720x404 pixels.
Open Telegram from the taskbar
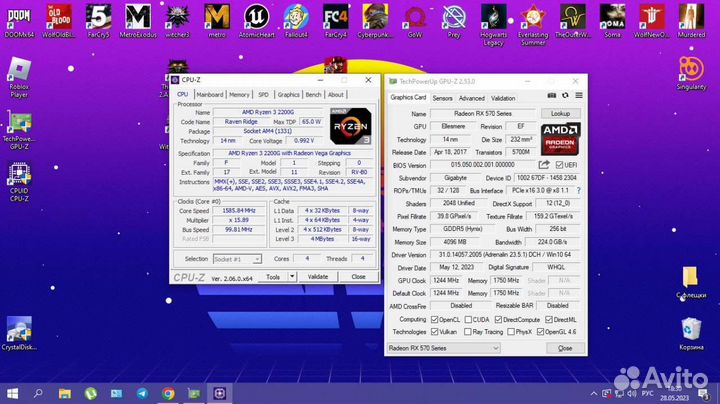(142, 393)
